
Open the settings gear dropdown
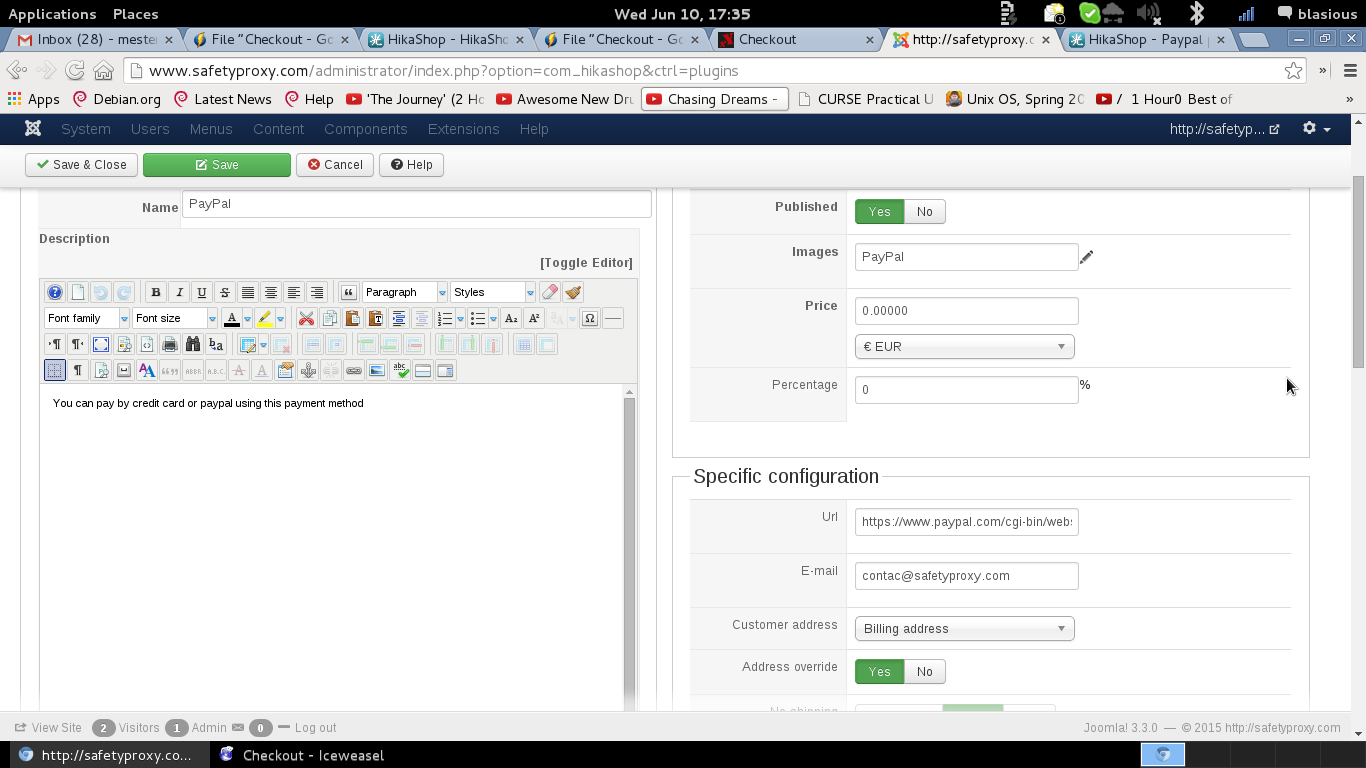click(1317, 129)
